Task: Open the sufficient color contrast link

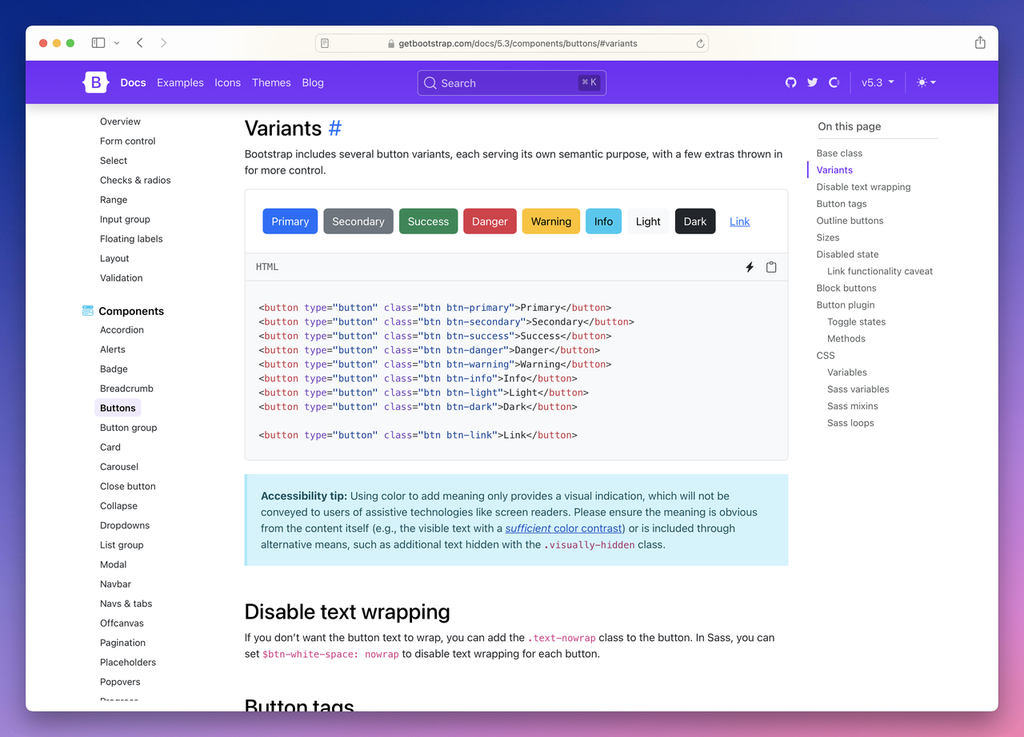Action: pos(563,528)
